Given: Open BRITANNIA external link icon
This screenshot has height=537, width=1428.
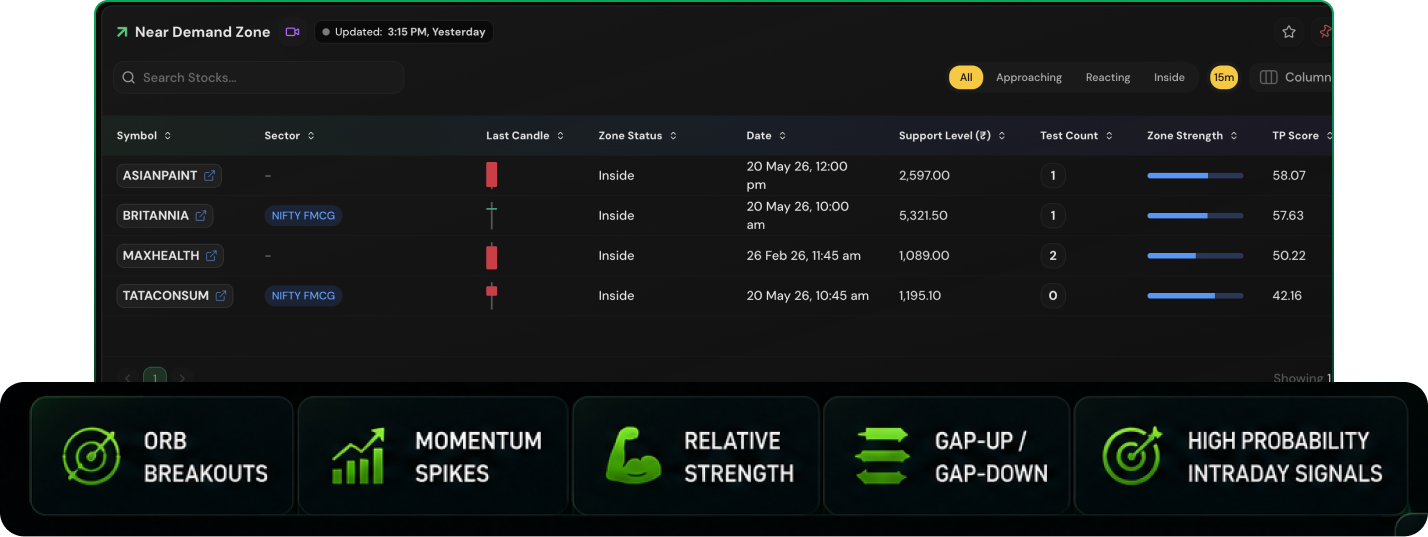Looking at the screenshot, I should [x=201, y=216].
